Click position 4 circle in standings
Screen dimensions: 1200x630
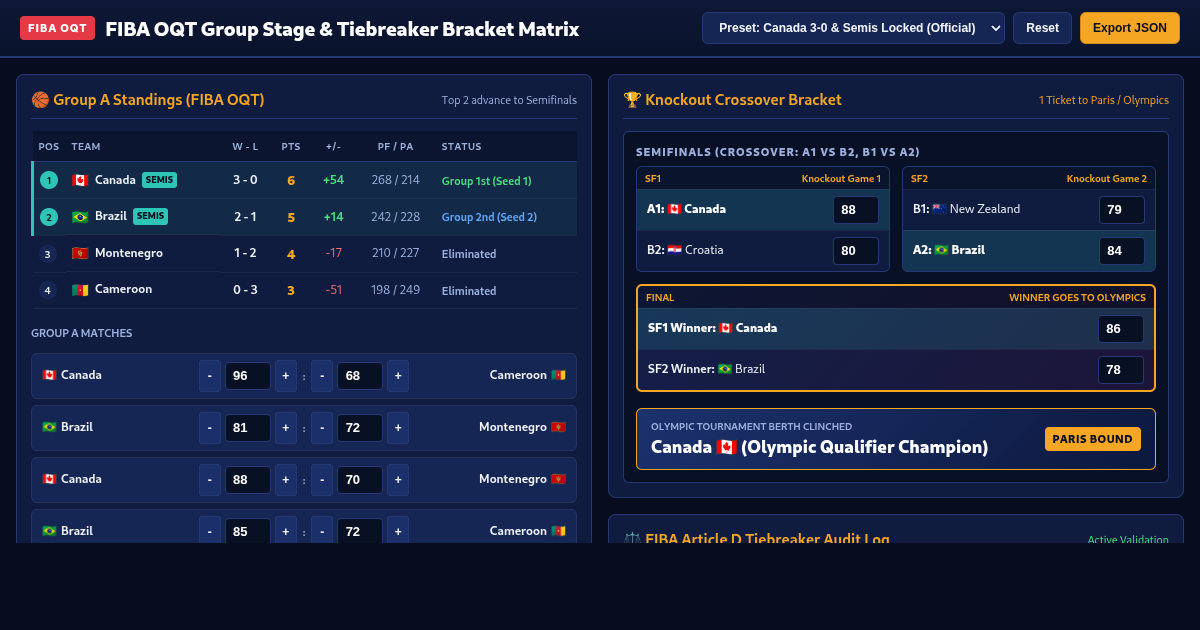click(x=47, y=290)
